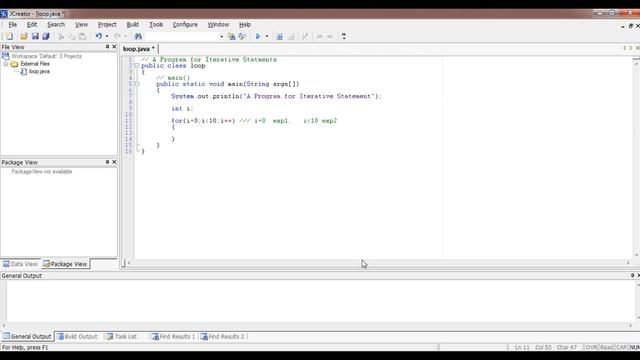Undo the last edit with the blue arrow
Image resolution: width=640 pixels, height=360 pixels.
click(x=98, y=36)
